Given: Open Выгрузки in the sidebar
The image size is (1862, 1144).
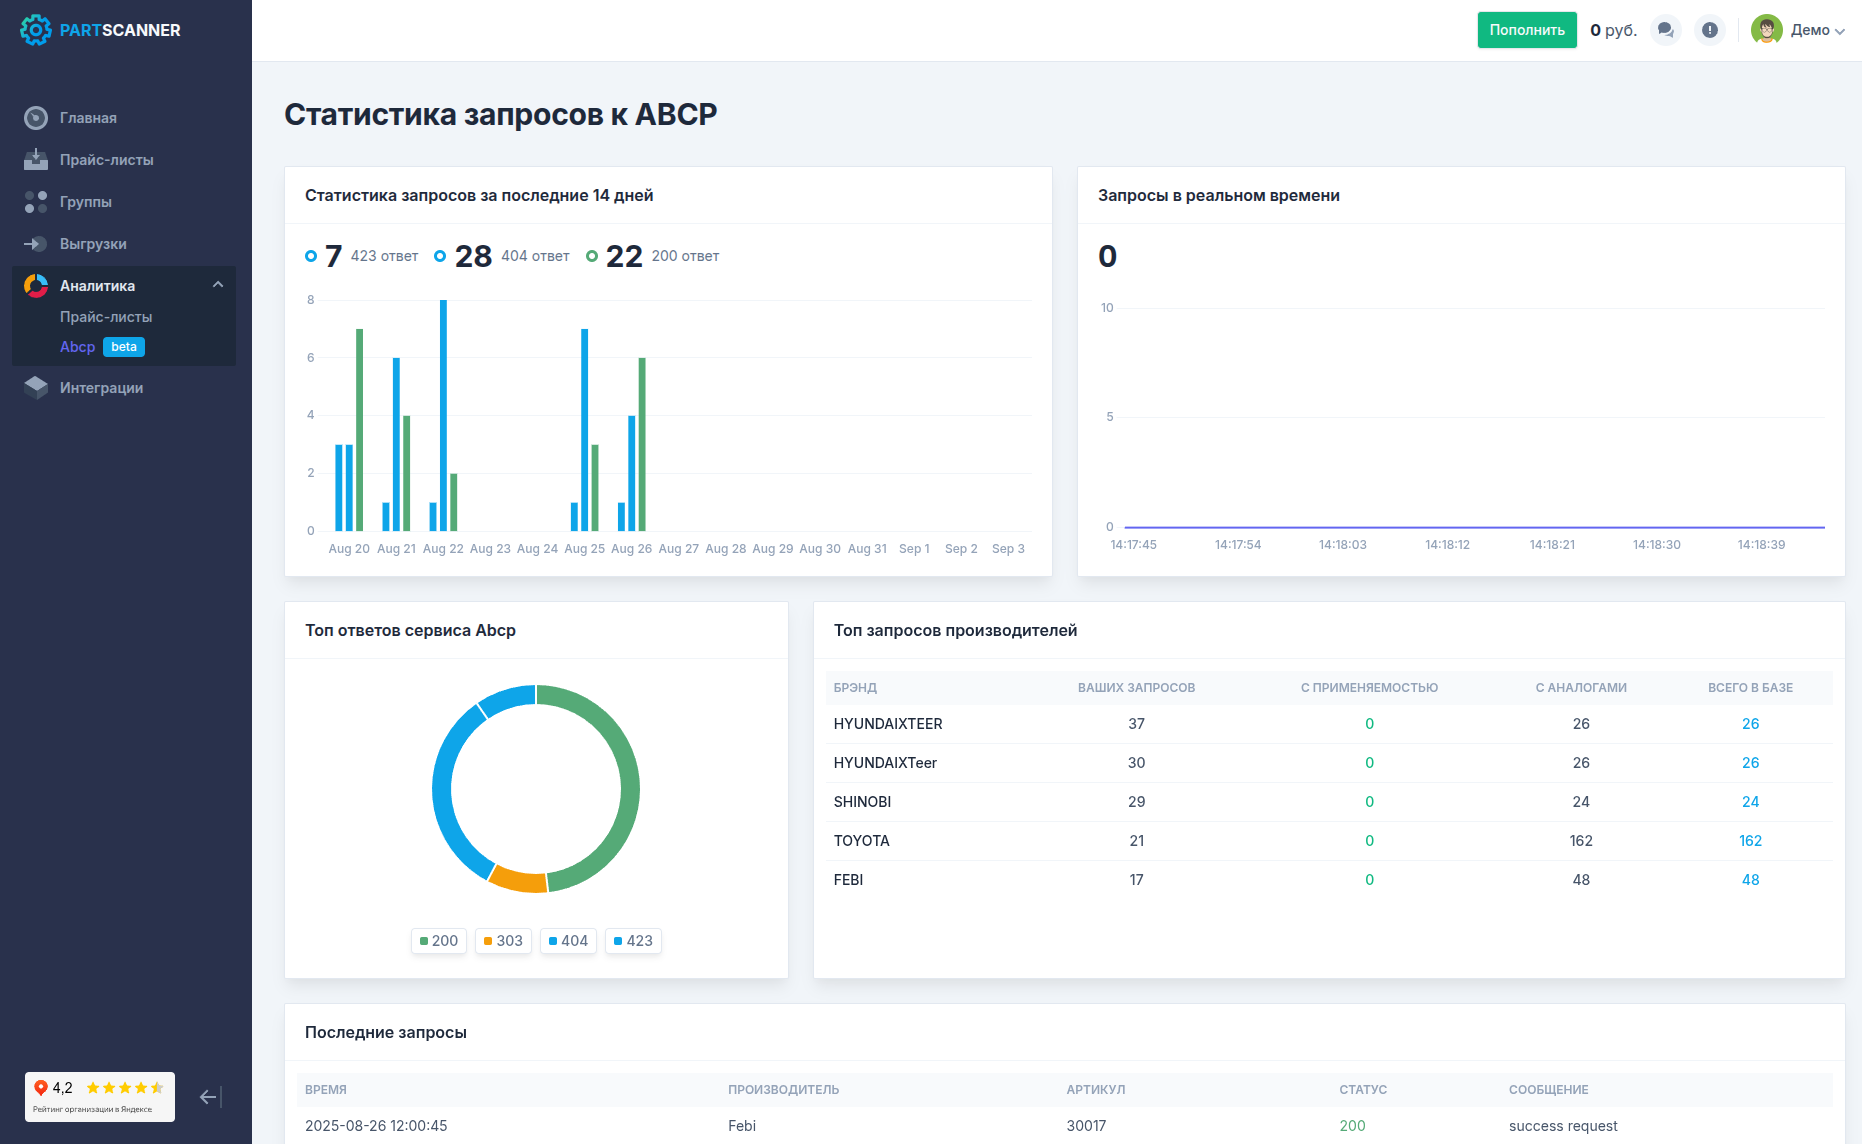Looking at the screenshot, I should point(93,244).
